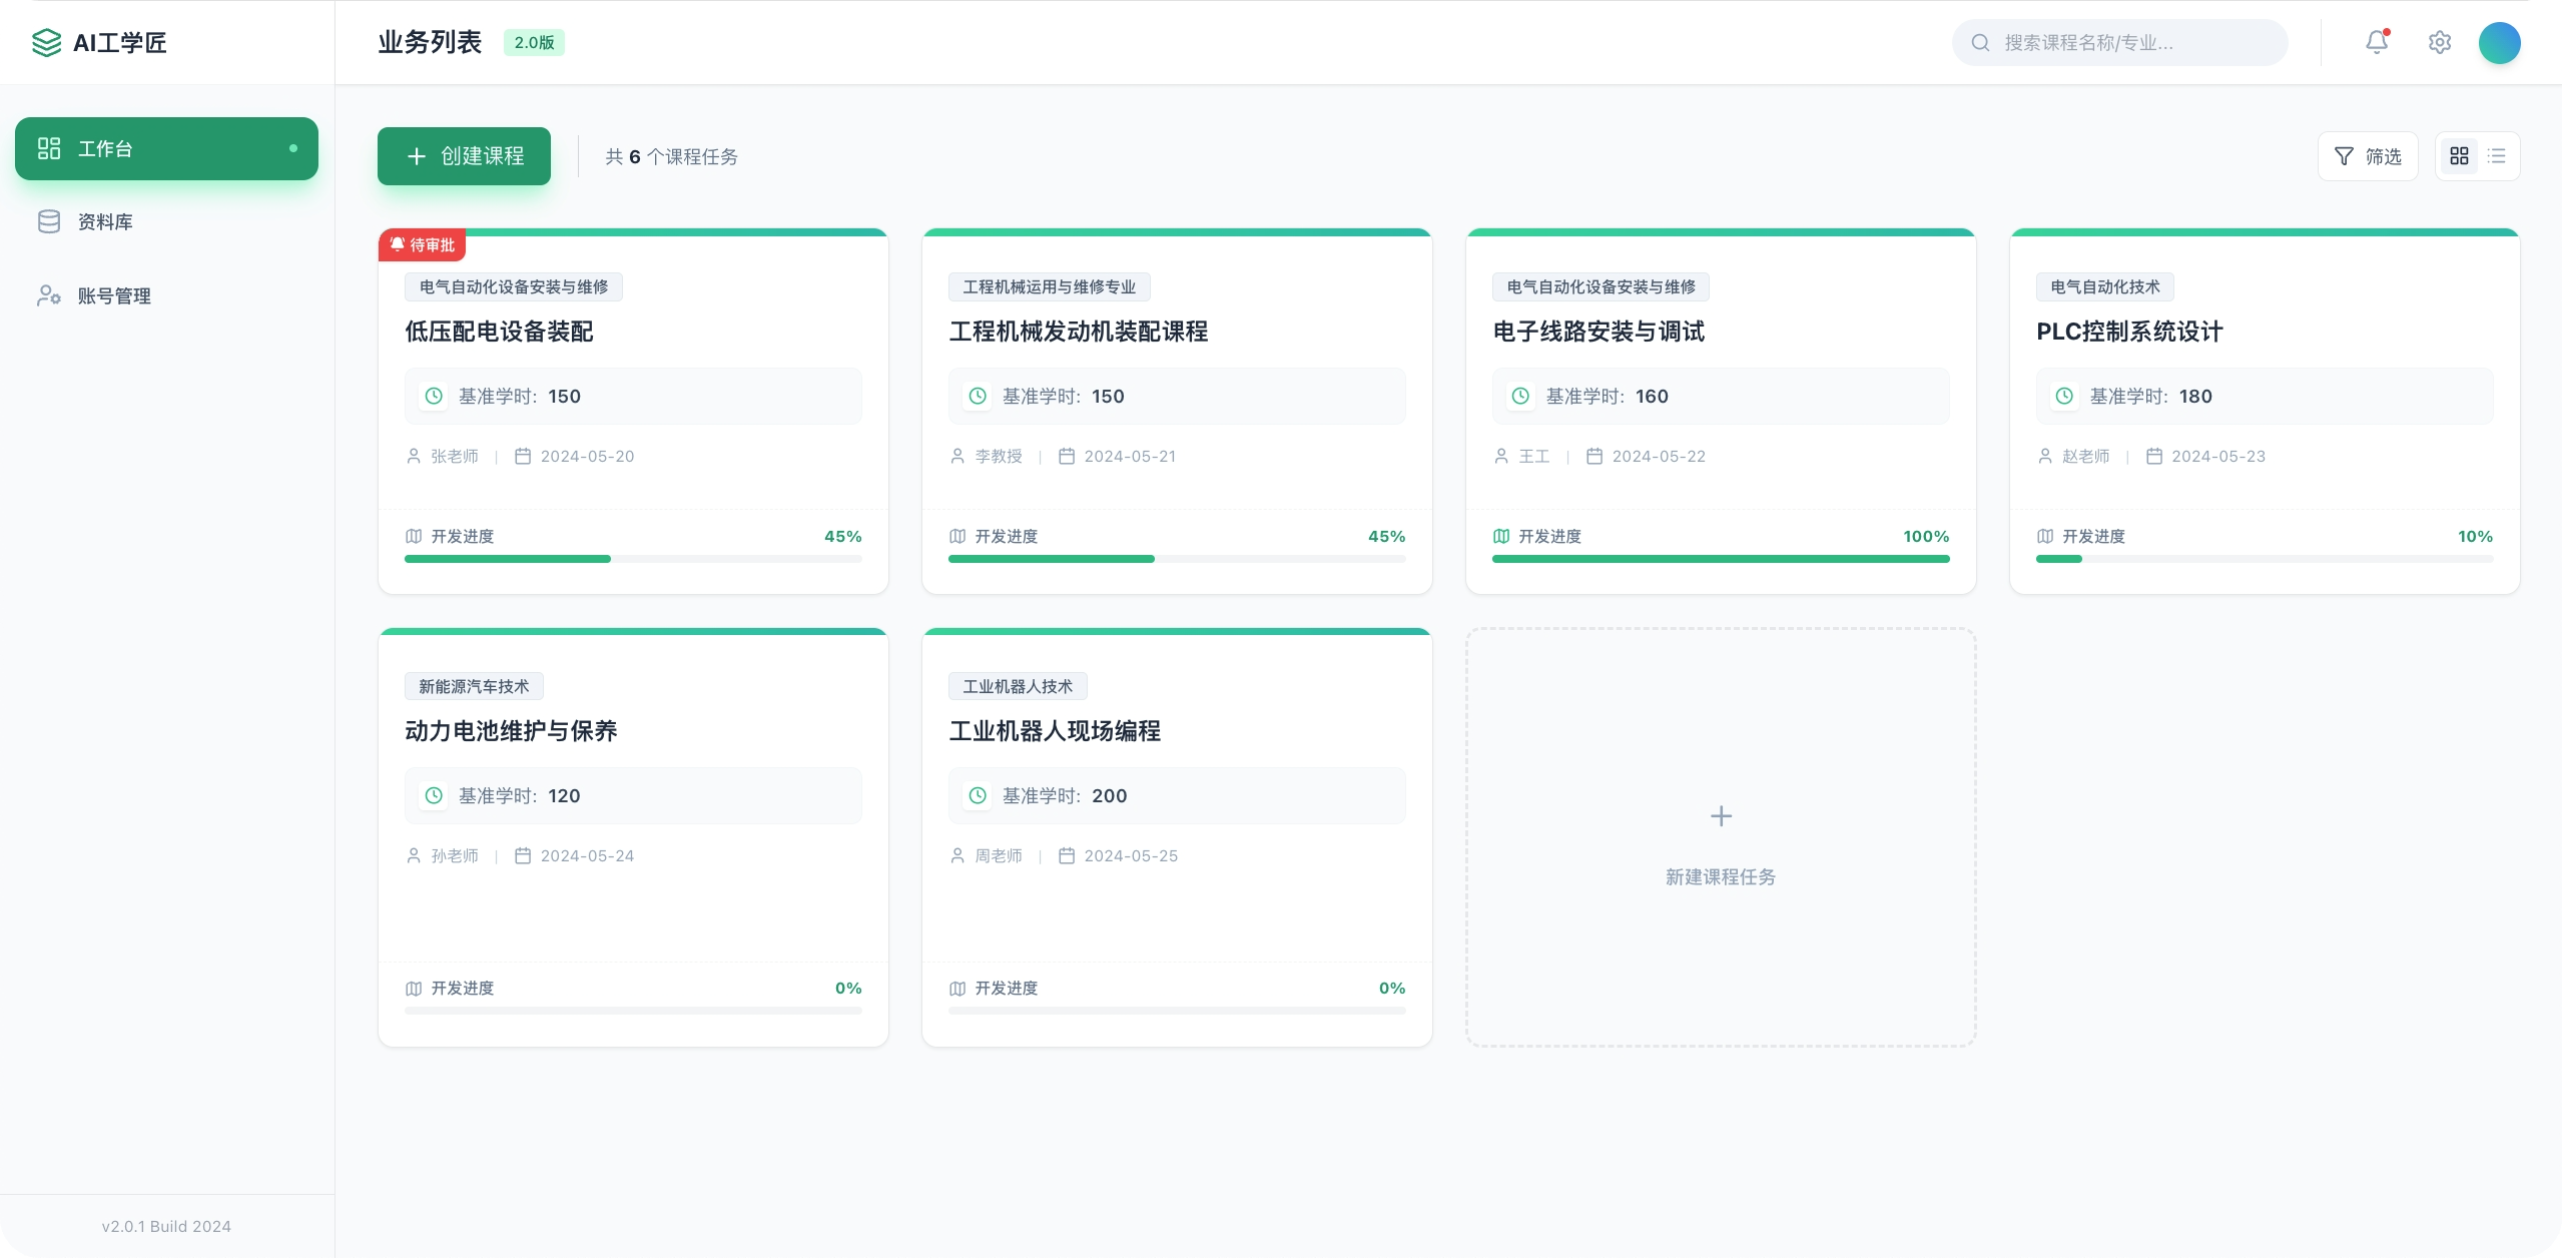This screenshot has width=2562, height=1258.
Task: Click the 创建课程 button
Action: [464, 156]
